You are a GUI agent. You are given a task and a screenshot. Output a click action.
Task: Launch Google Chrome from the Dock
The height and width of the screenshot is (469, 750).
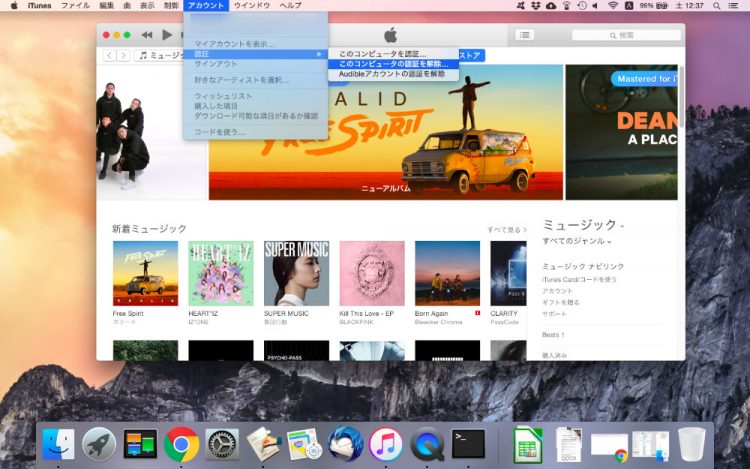click(x=181, y=445)
